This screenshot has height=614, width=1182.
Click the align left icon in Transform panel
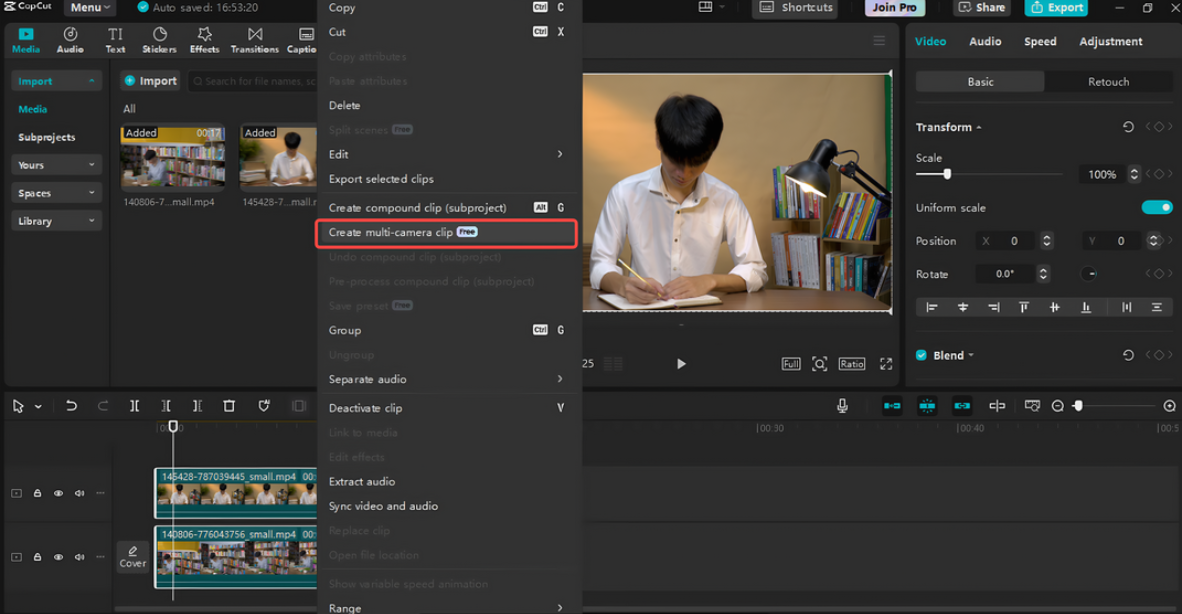932,307
